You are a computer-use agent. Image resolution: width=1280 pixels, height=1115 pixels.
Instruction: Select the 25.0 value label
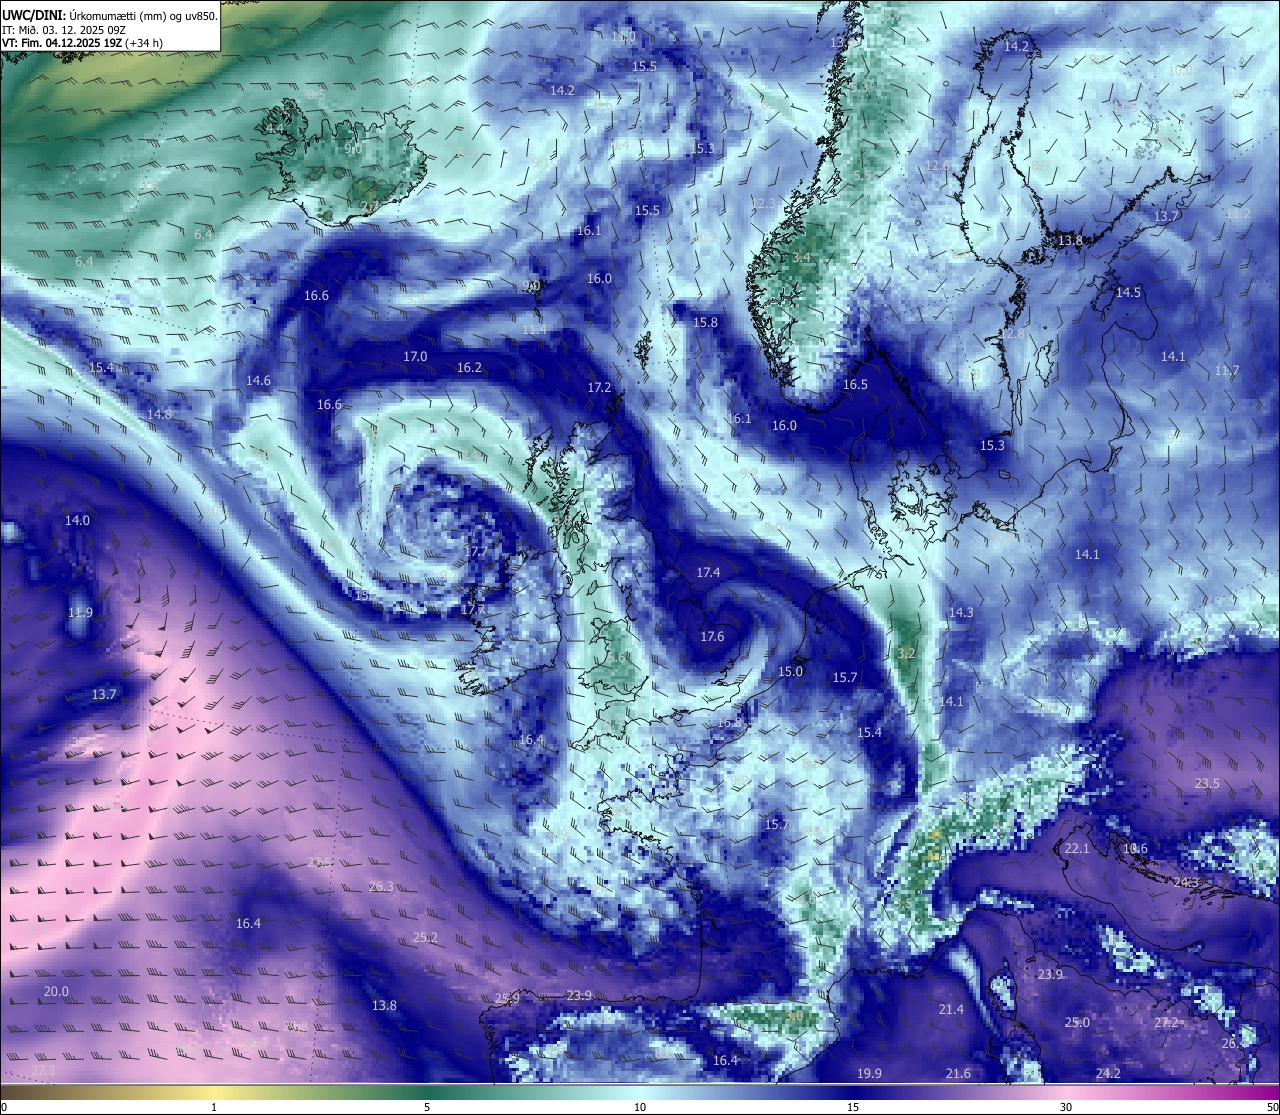coord(1076,1022)
